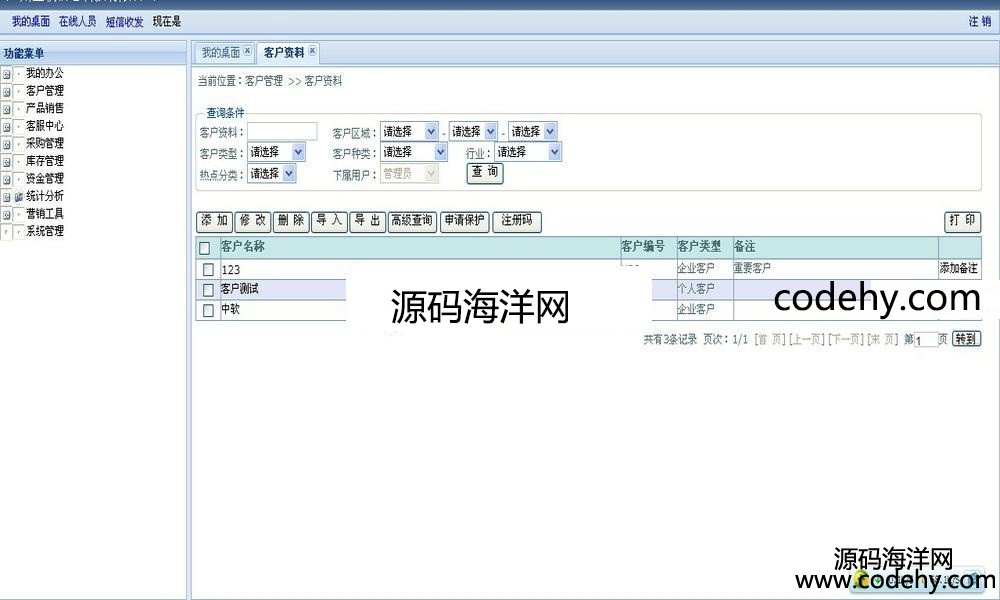
Task: Go to 我的桌面 in top navigation
Action: [31, 22]
